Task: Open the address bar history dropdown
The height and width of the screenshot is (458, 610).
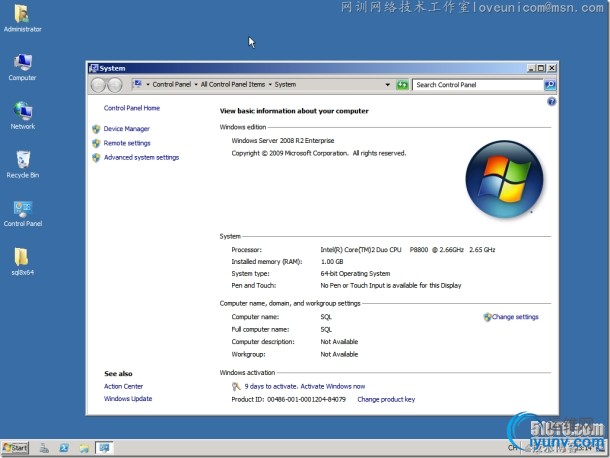Action: coord(387,84)
